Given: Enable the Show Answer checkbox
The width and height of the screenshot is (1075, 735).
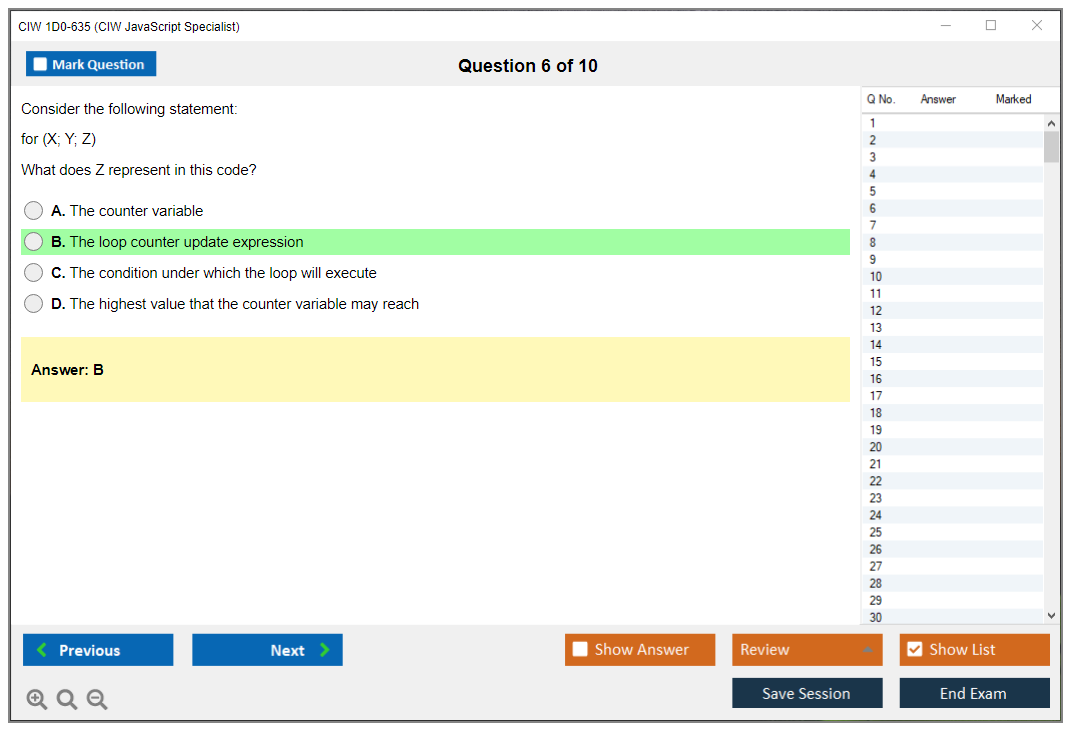Looking at the screenshot, I should (x=581, y=650).
